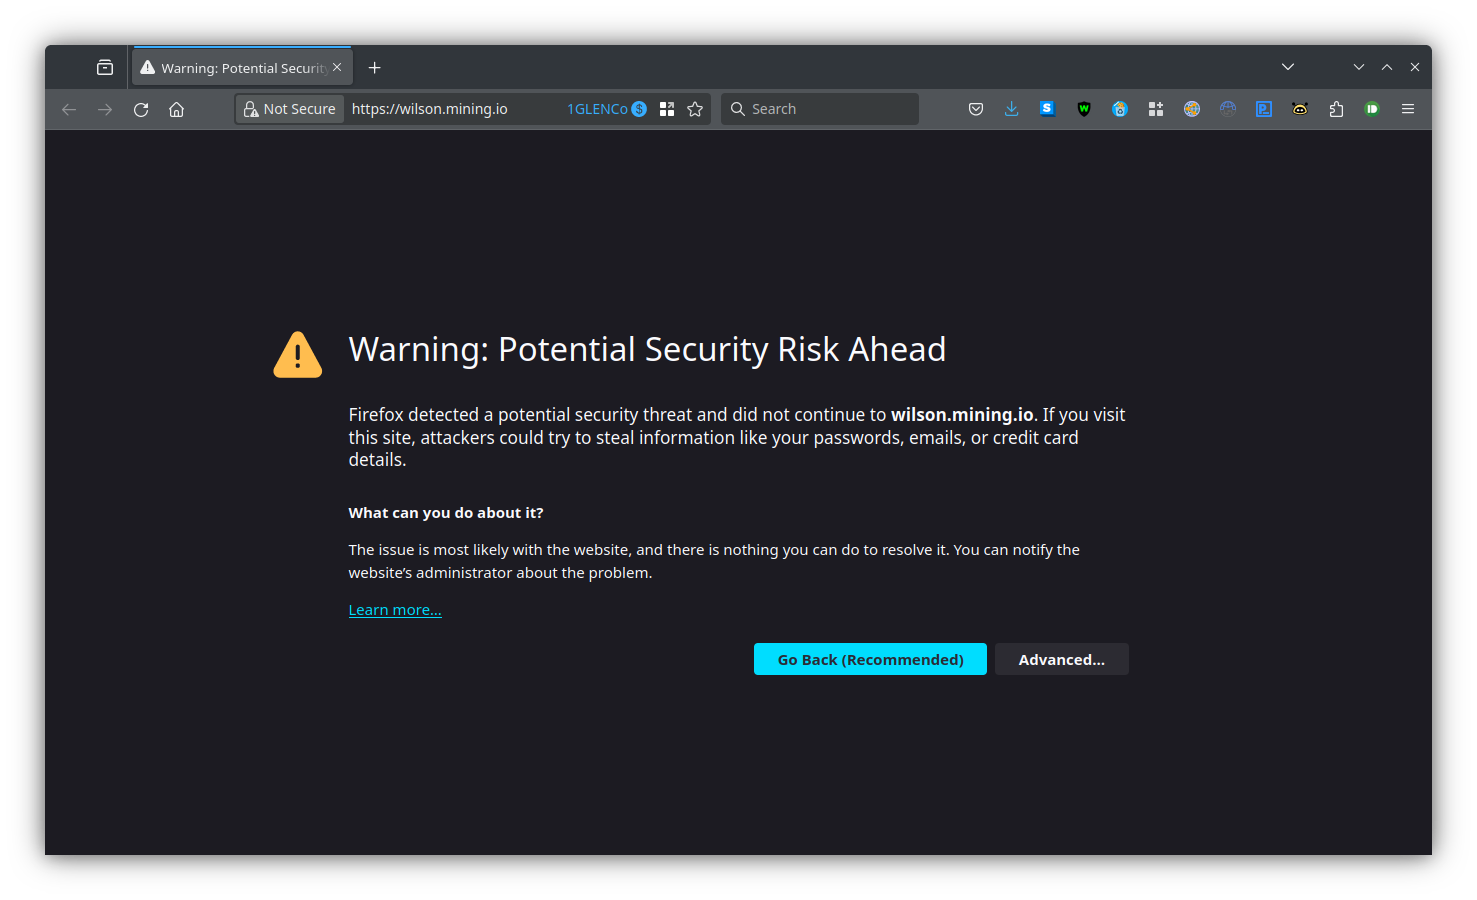Image resolution: width=1477 pixels, height=900 pixels.
Task: Open a new tab with plus button
Action: tap(375, 68)
